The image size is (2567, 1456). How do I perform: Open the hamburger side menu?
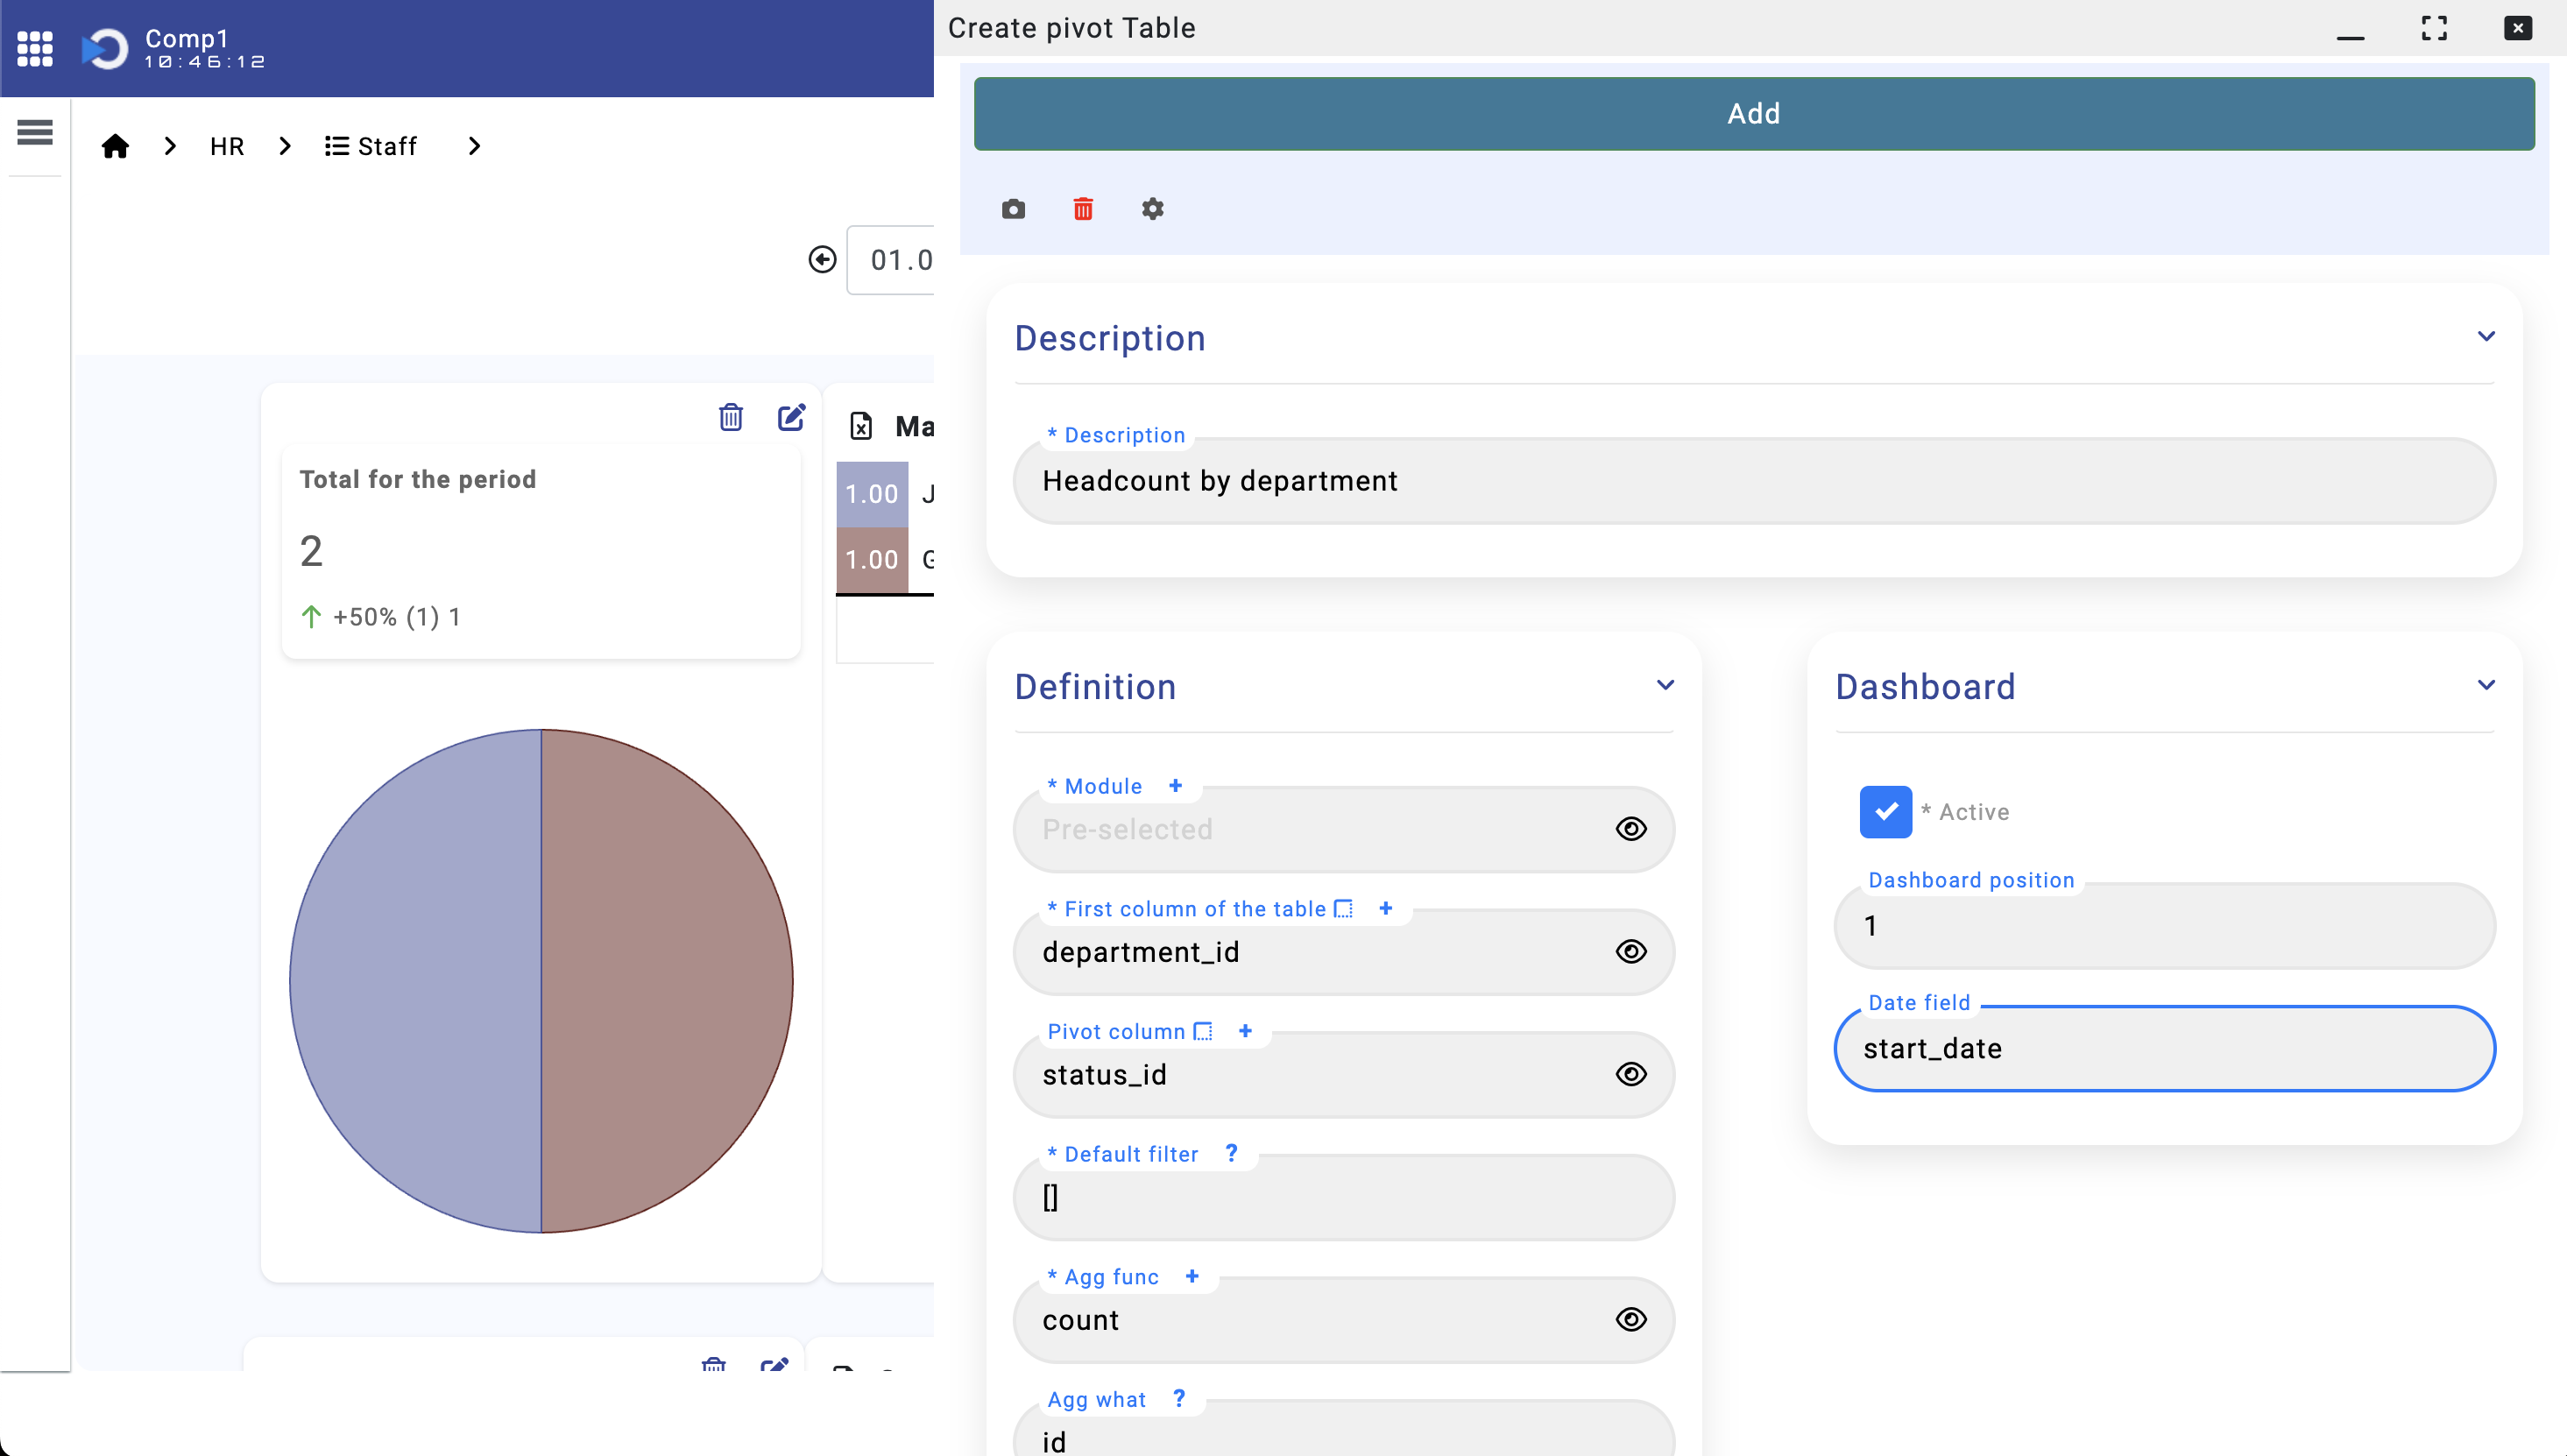coord(35,132)
